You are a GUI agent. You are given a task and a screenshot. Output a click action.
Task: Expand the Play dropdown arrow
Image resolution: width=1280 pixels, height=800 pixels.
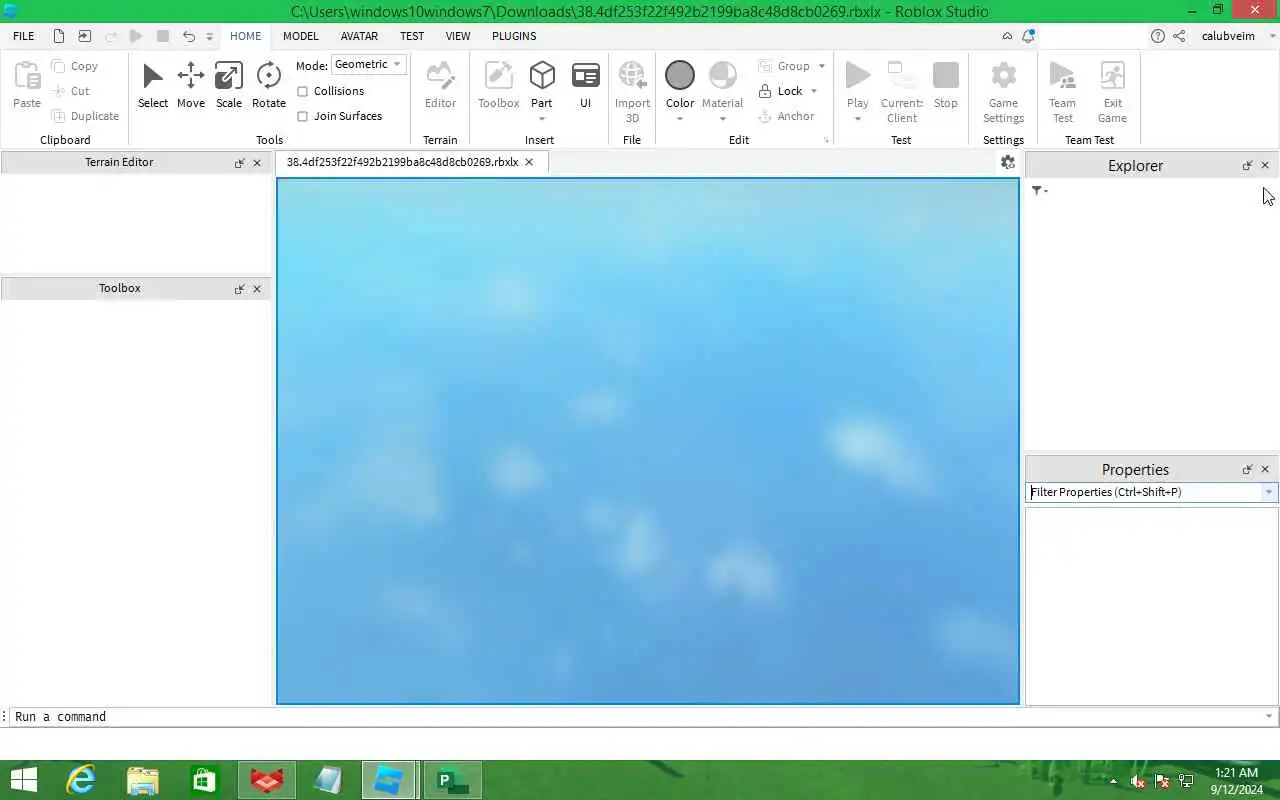858,119
